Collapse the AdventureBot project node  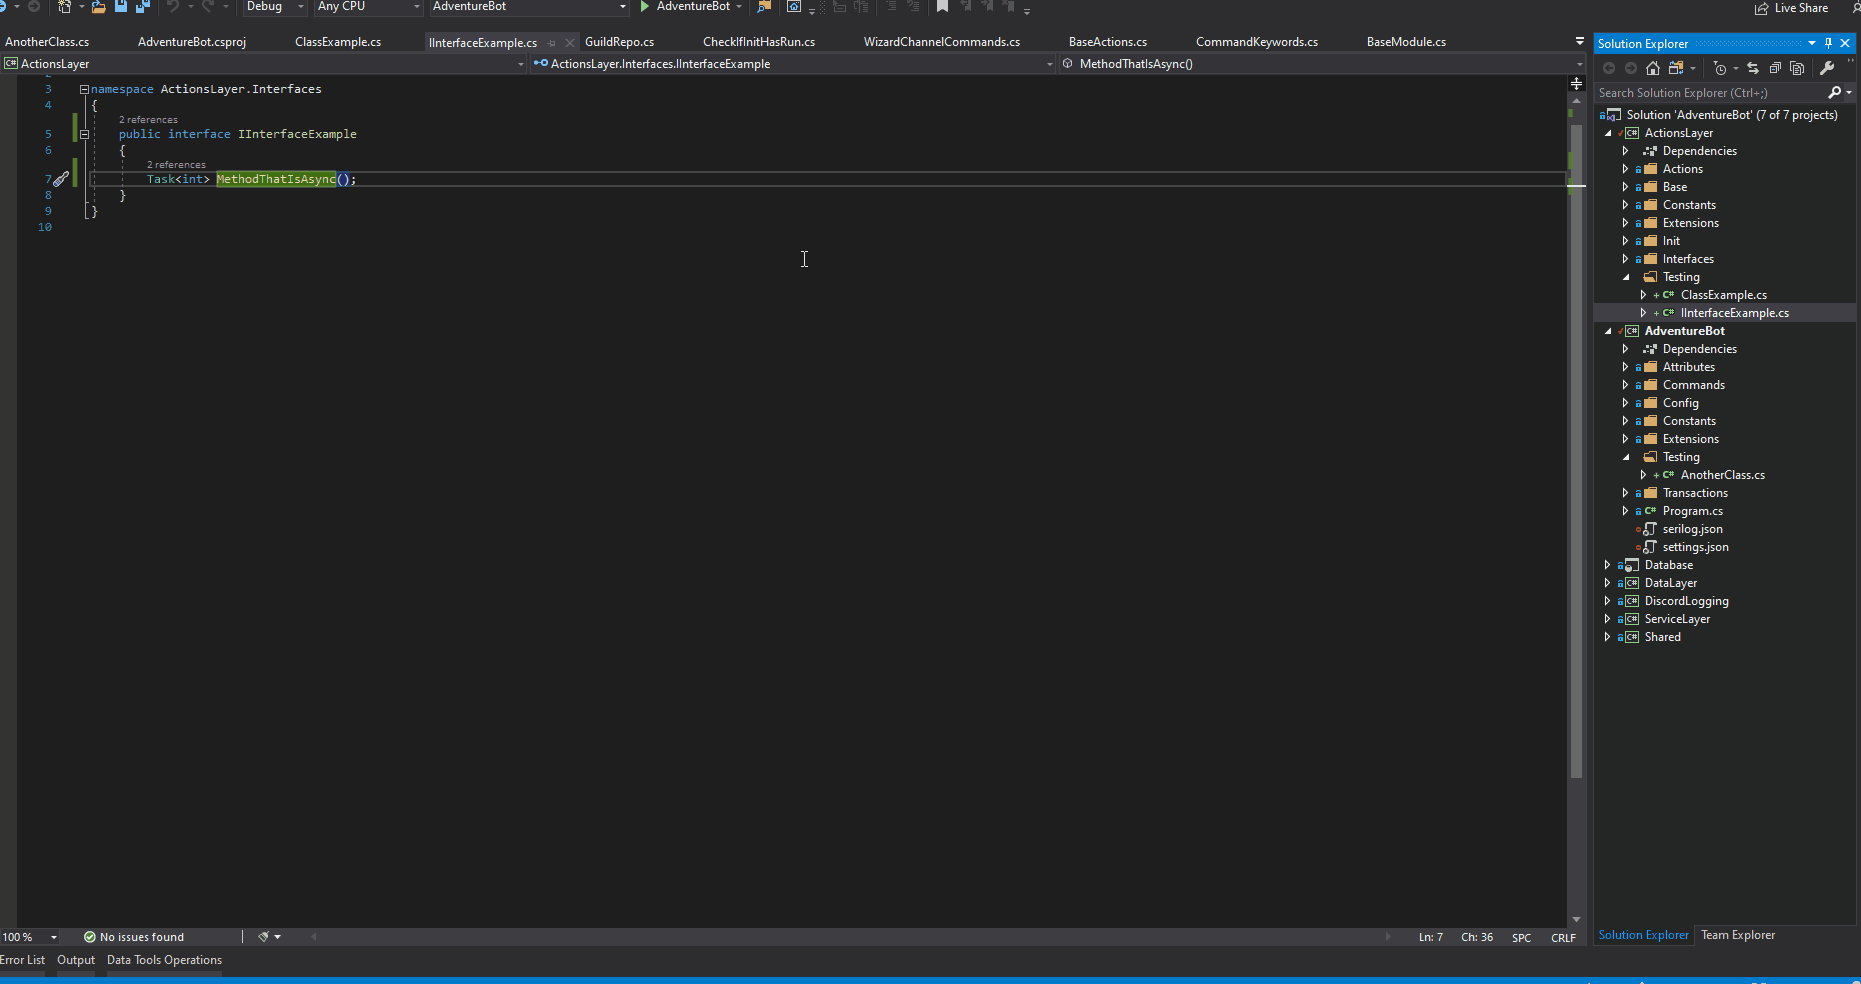(x=1608, y=331)
